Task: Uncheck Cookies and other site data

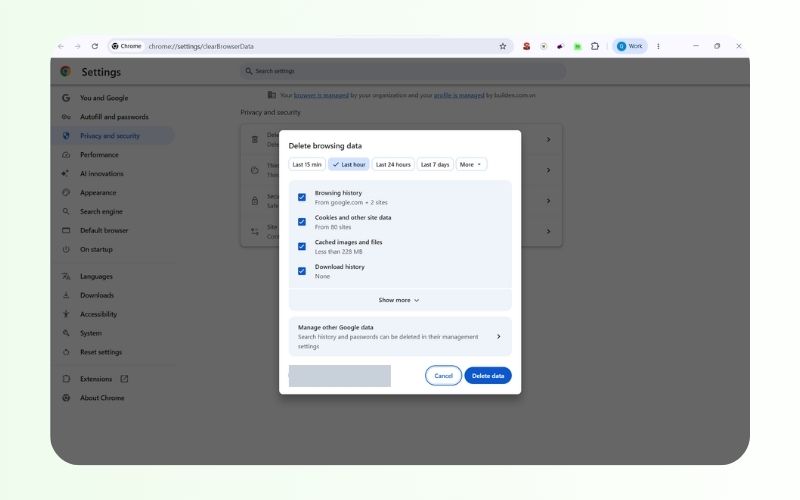Action: [x=302, y=221]
